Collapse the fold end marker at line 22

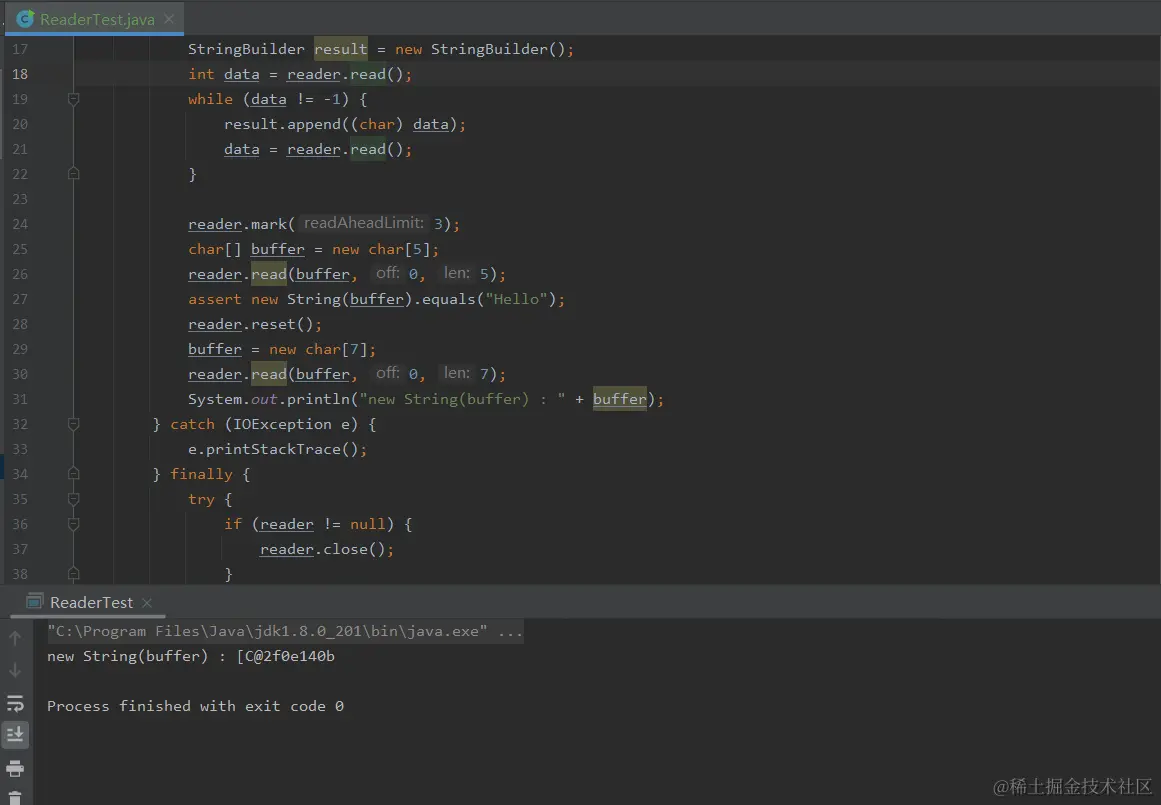click(x=73, y=174)
